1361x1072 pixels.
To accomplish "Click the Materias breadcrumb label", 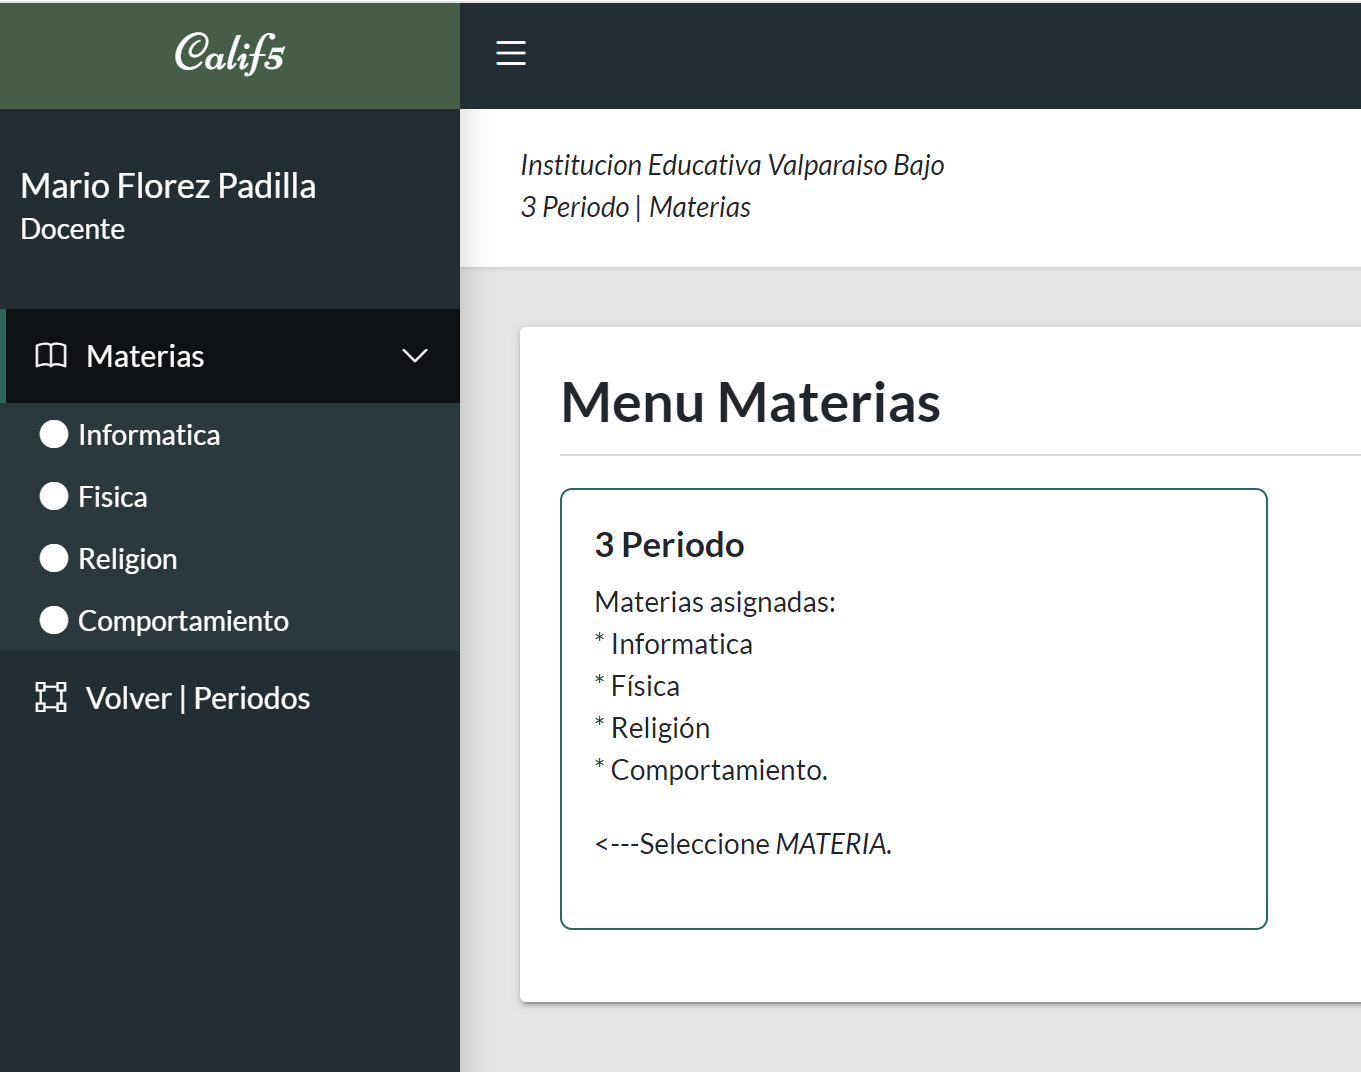I will [699, 207].
